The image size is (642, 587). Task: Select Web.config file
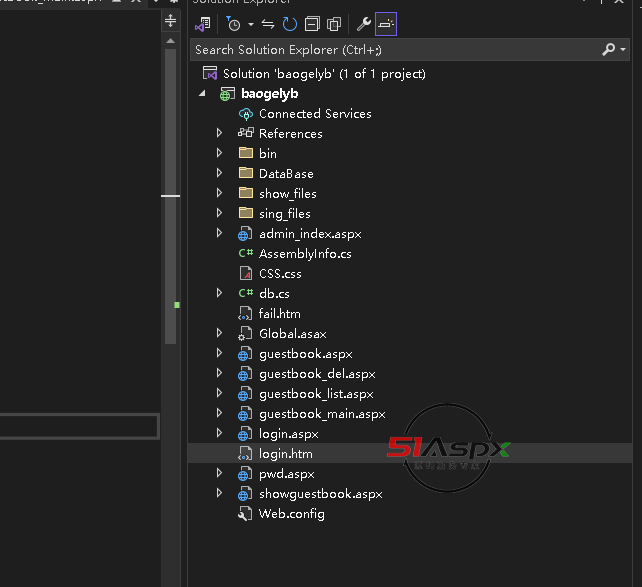click(x=291, y=514)
